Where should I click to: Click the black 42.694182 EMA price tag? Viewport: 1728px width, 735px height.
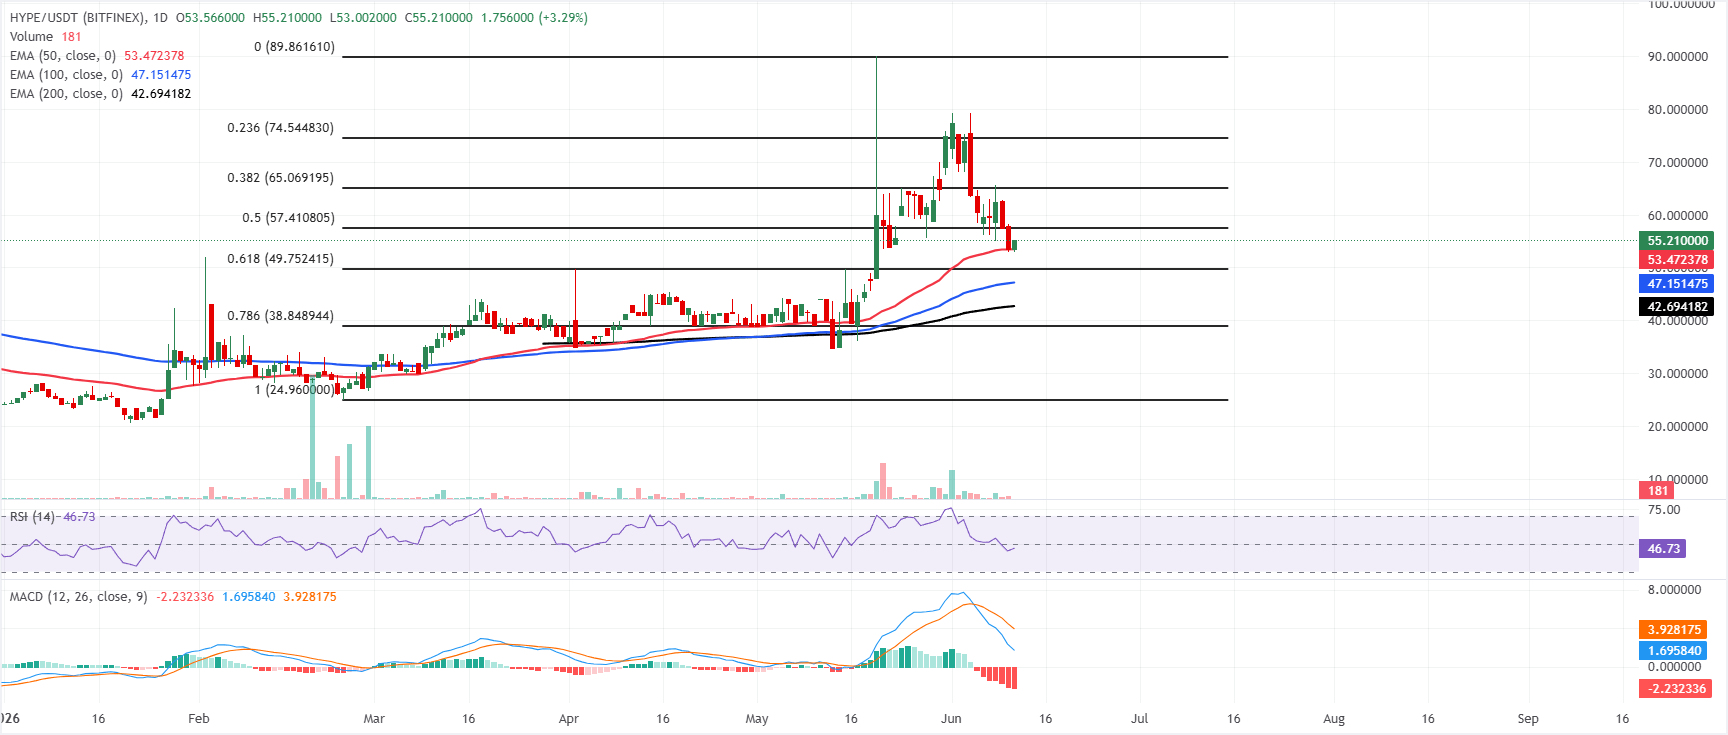click(x=1677, y=307)
